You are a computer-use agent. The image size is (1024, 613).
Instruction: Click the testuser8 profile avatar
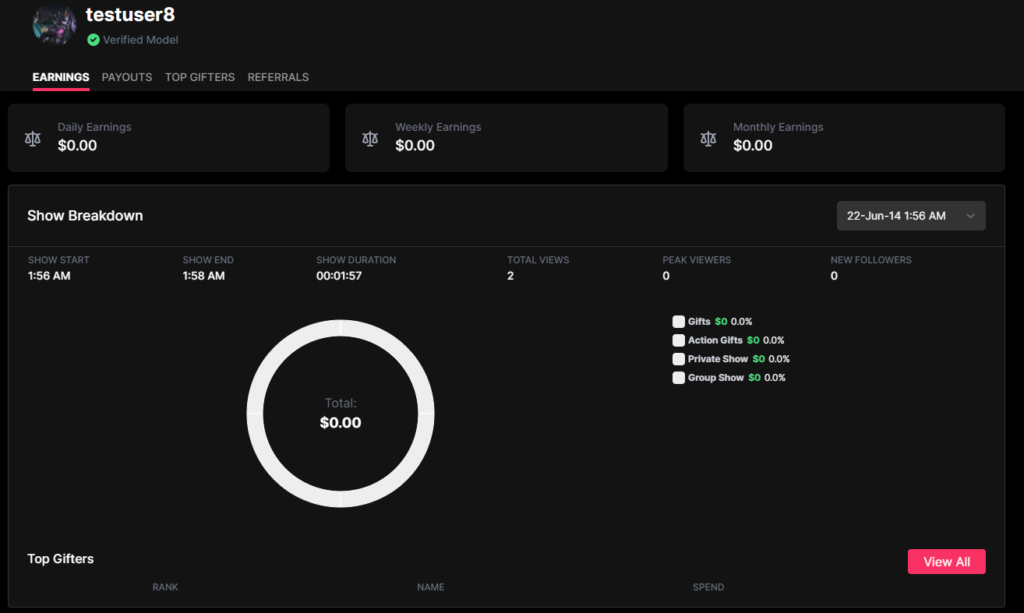54,24
